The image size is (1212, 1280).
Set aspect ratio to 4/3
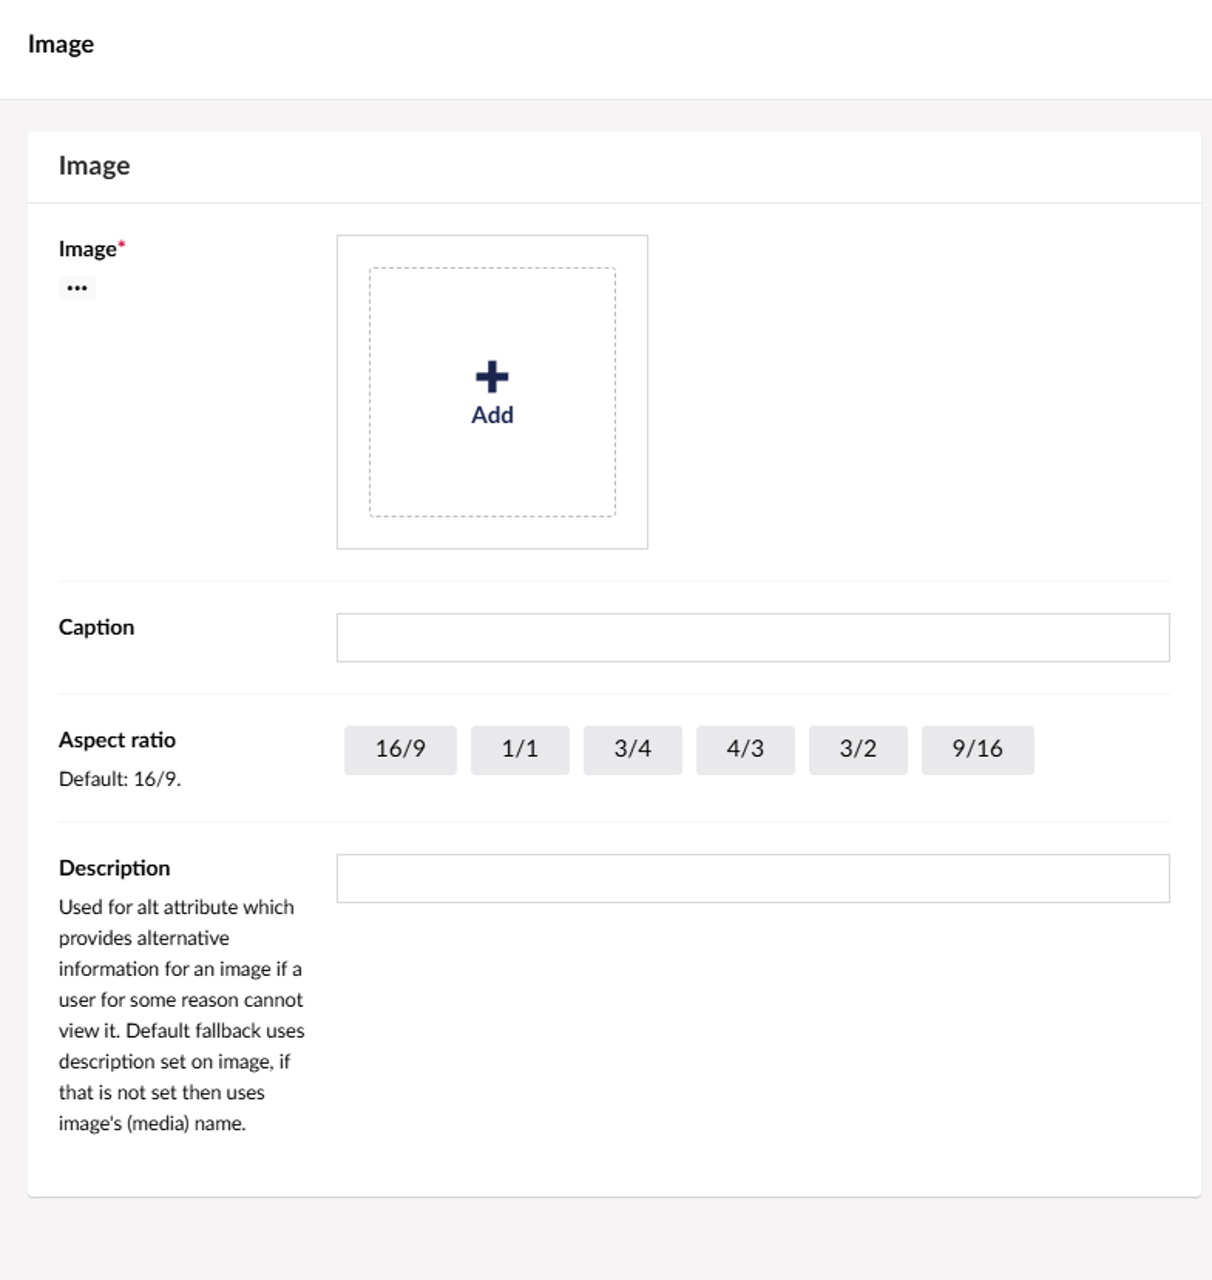(745, 749)
